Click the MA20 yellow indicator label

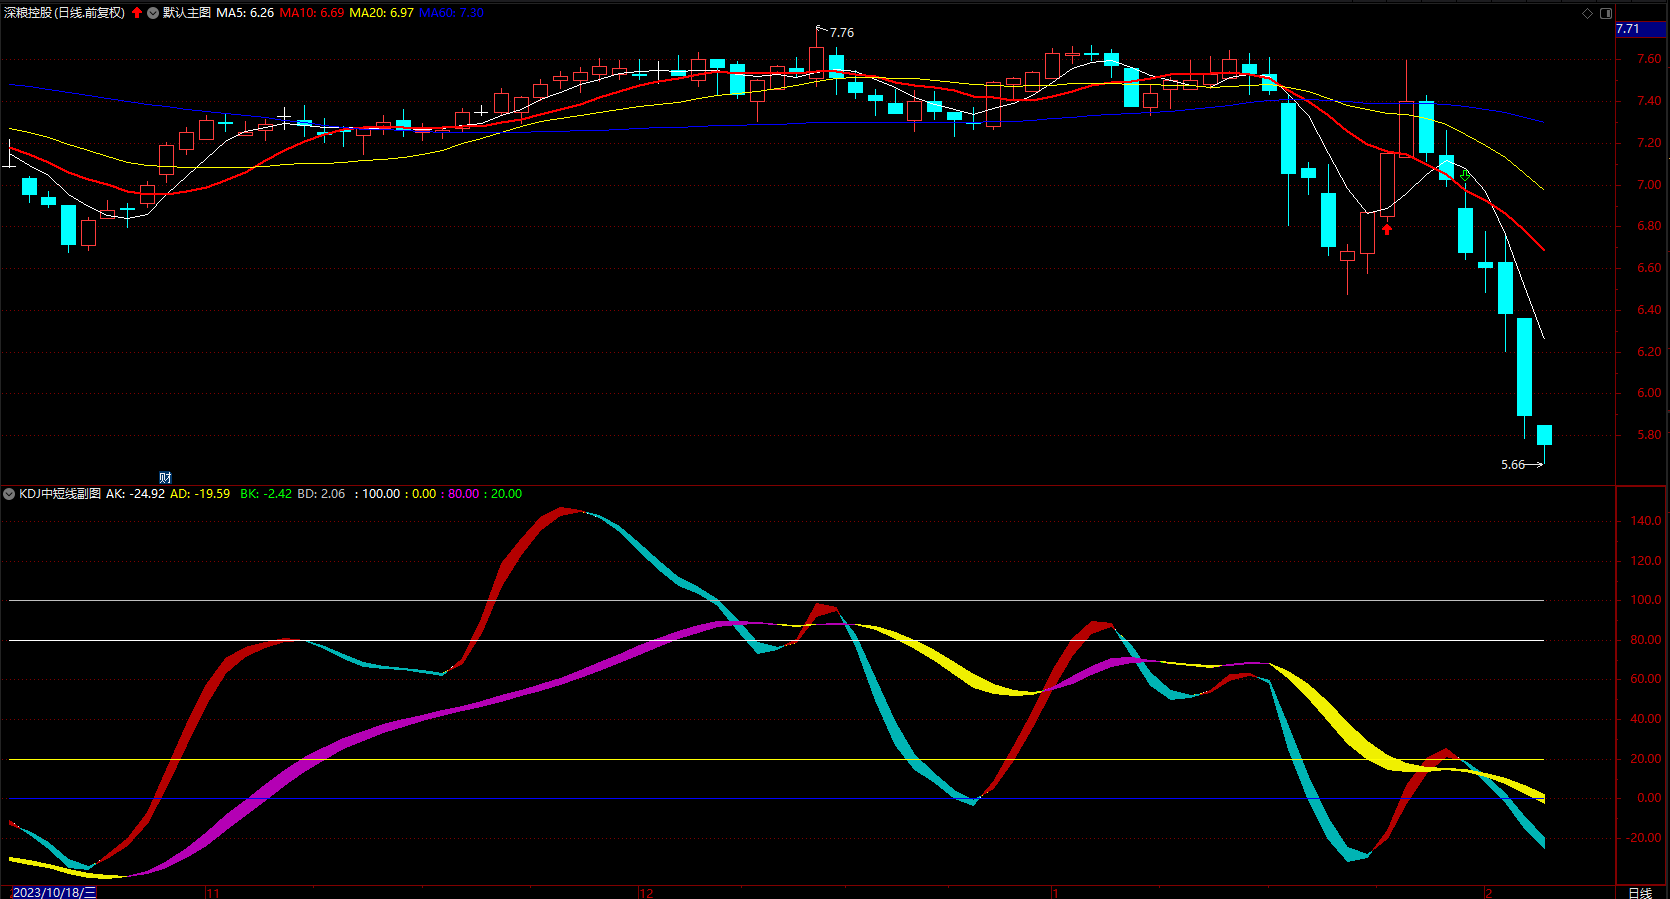point(381,13)
